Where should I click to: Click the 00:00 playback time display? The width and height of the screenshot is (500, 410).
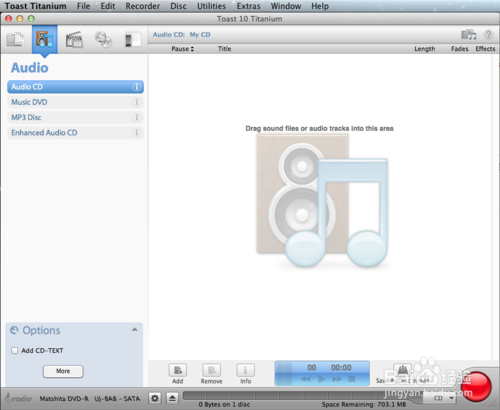(x=341, y=368)
